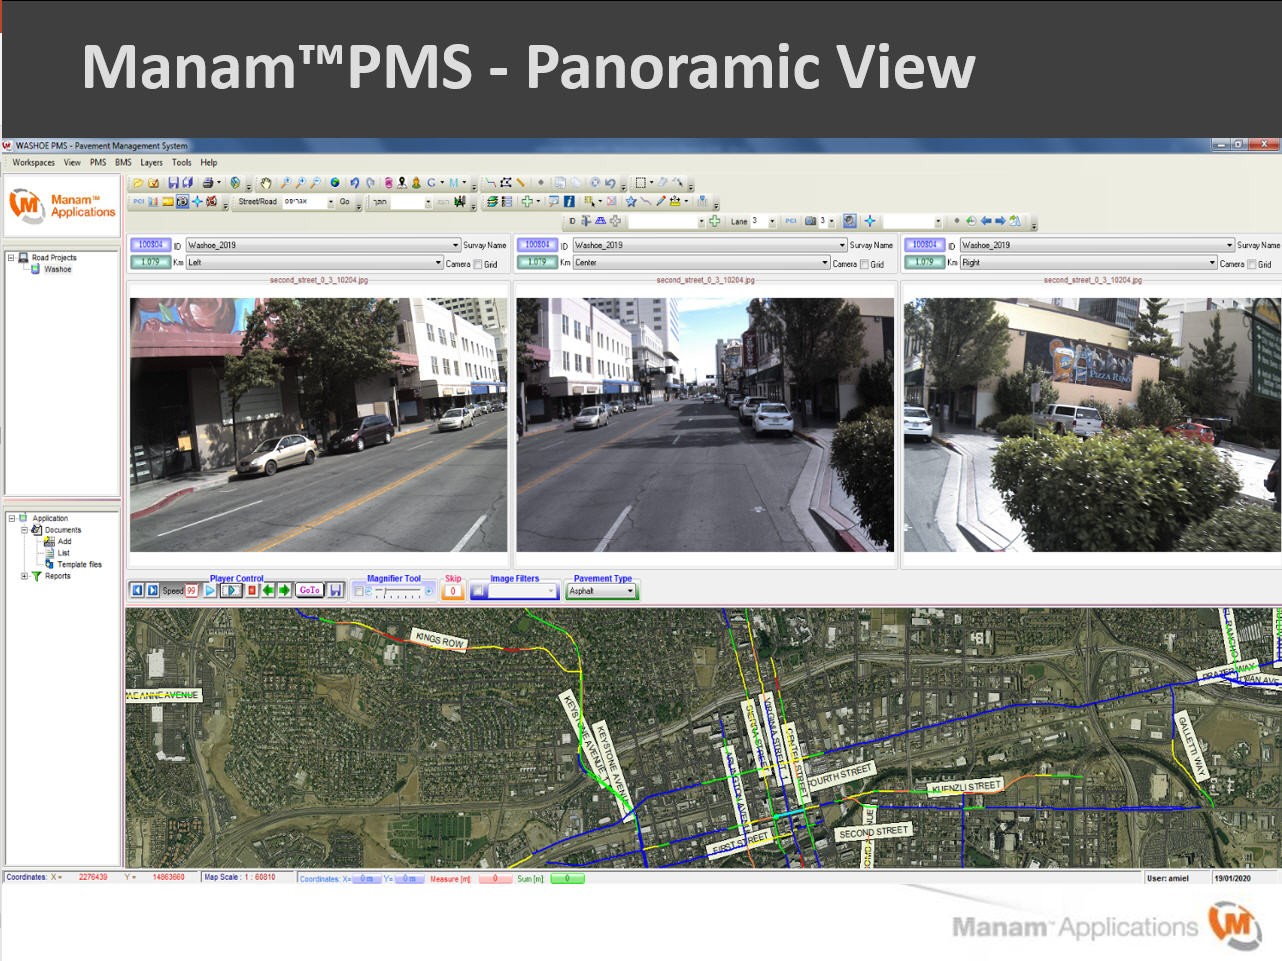Expand the Reports tree node

tap(25, 576)
